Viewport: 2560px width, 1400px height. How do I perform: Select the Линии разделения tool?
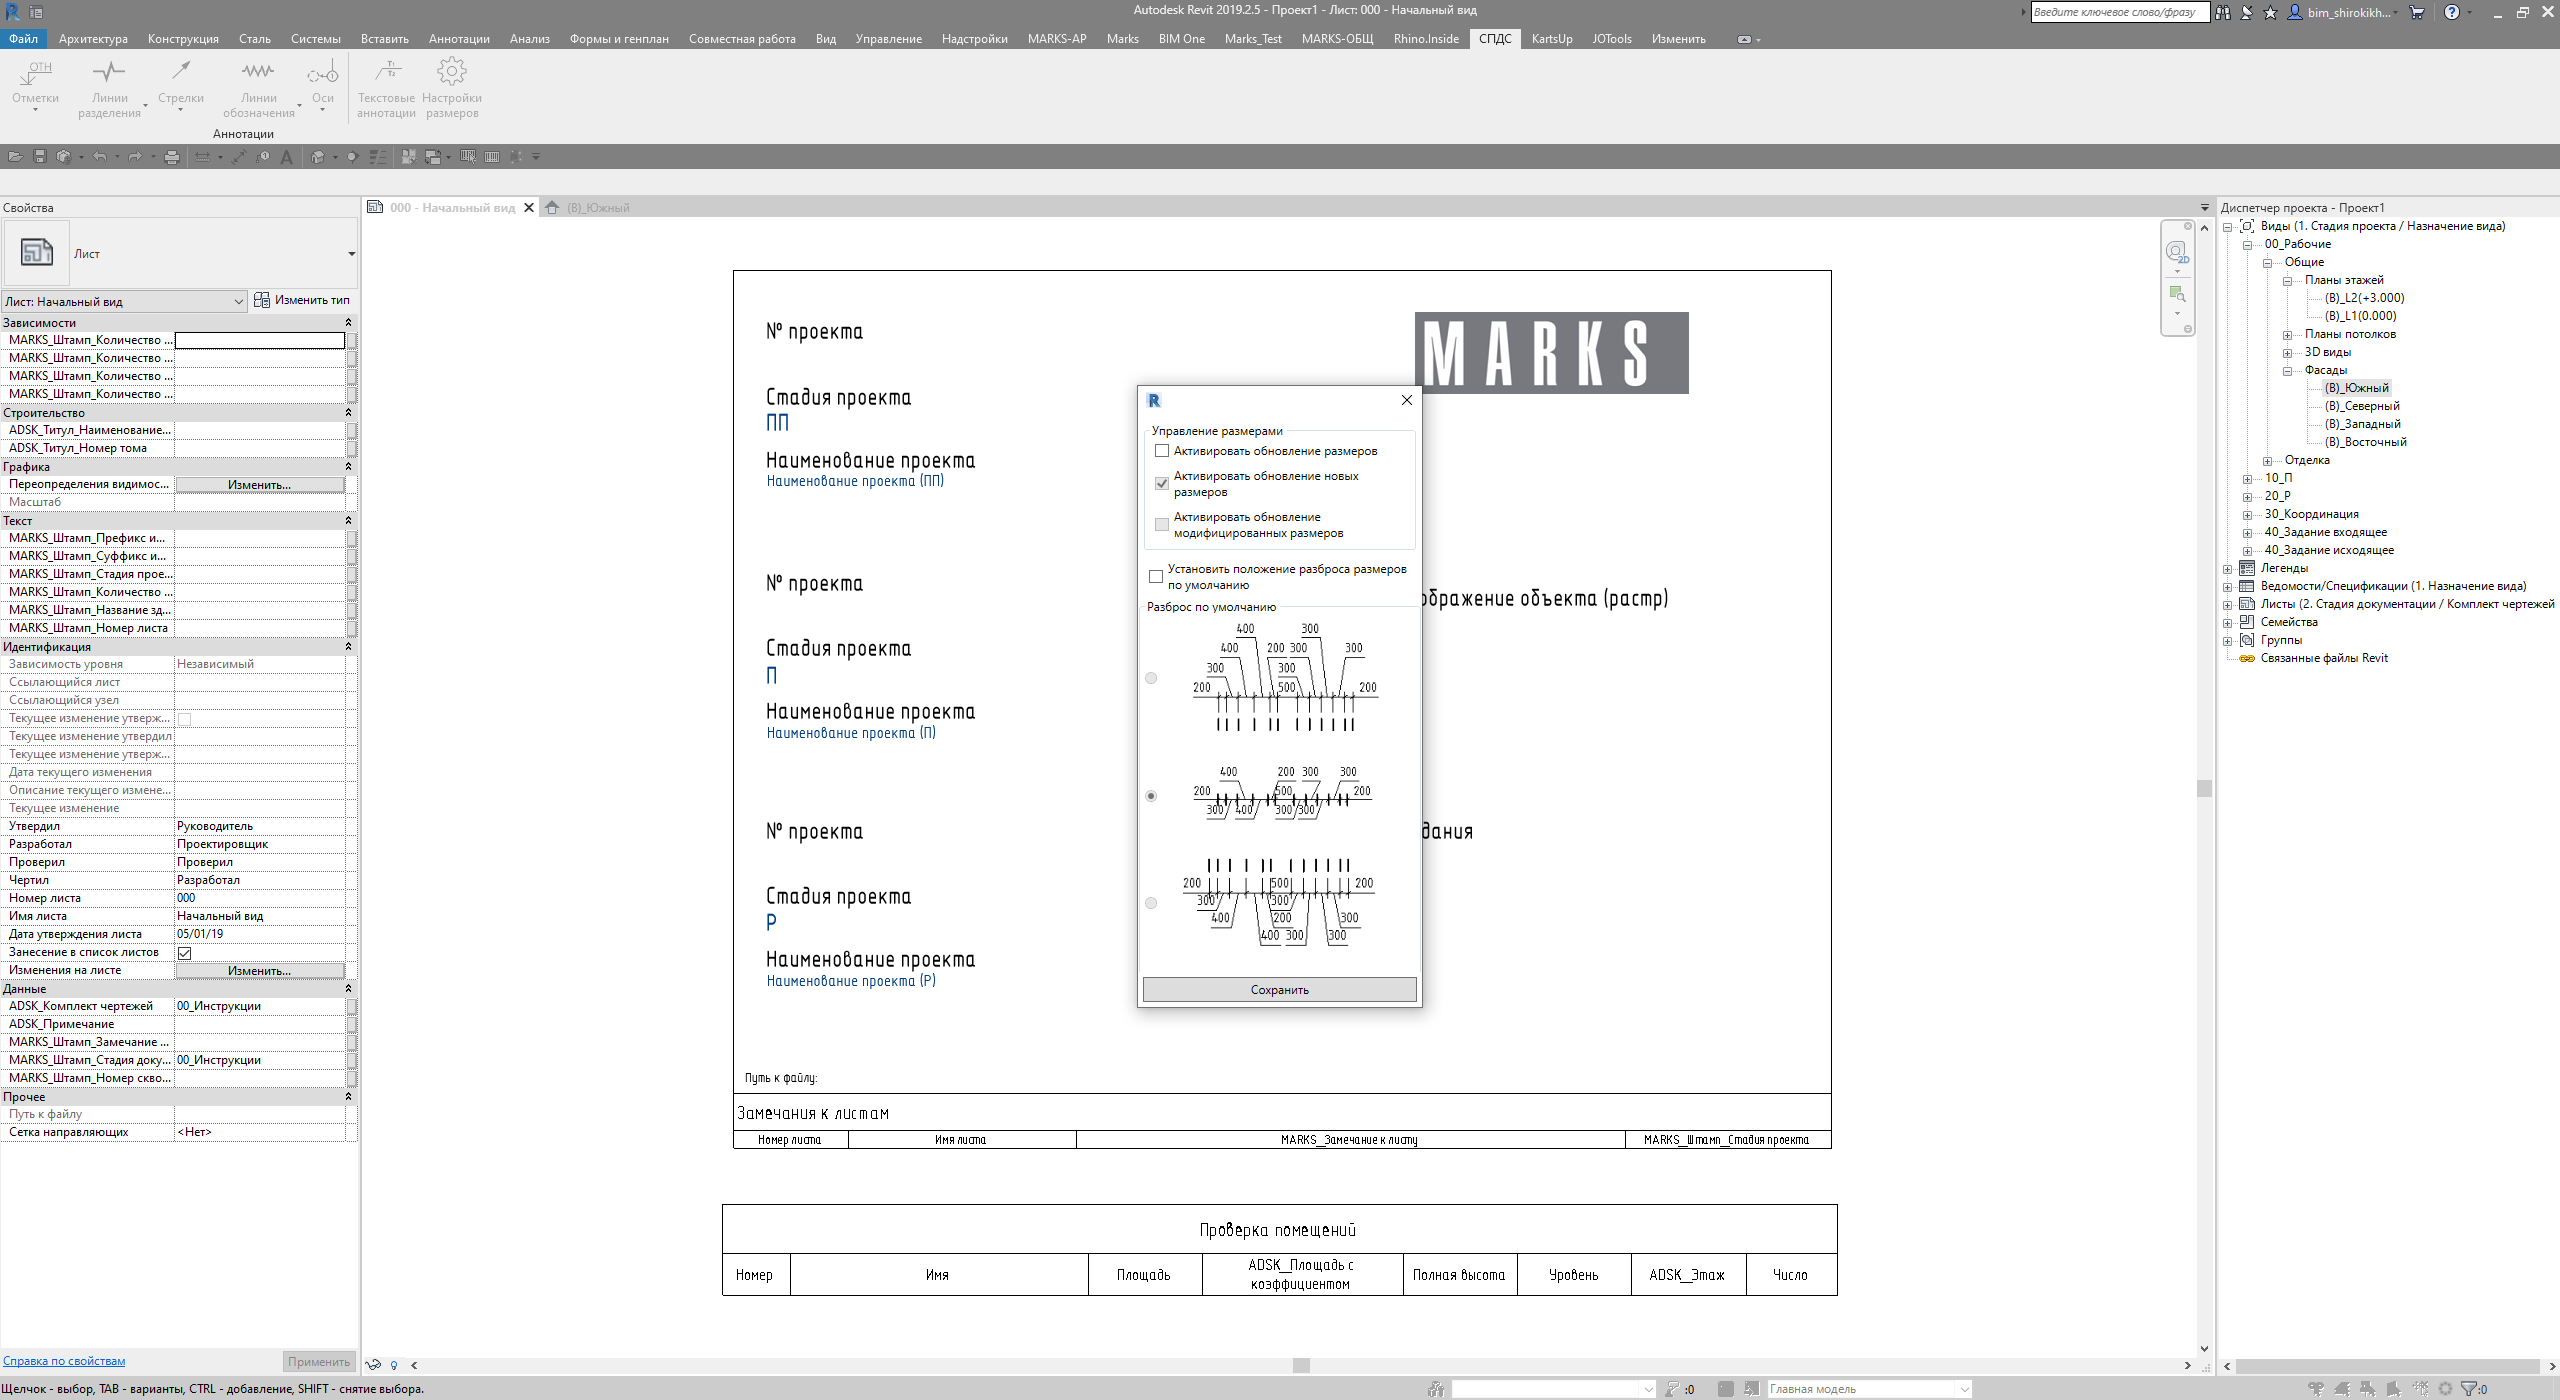109,88
